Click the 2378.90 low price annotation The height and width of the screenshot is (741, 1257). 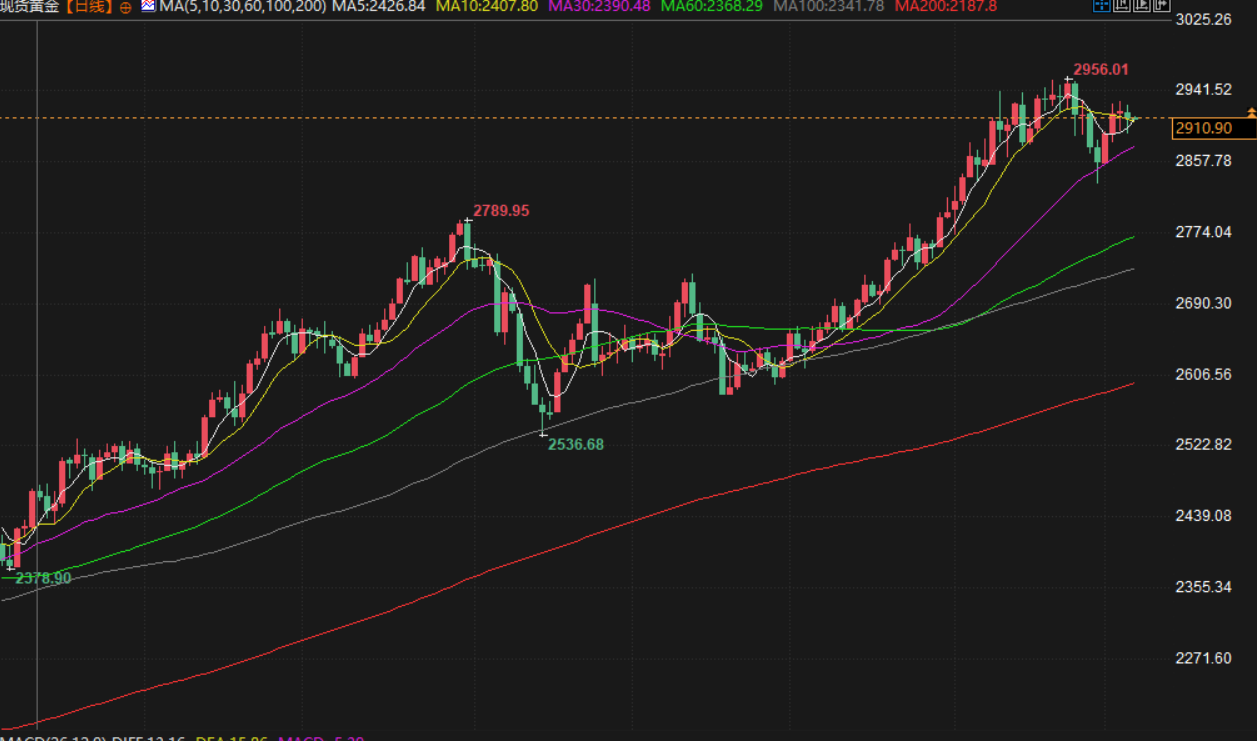point(43,578)
